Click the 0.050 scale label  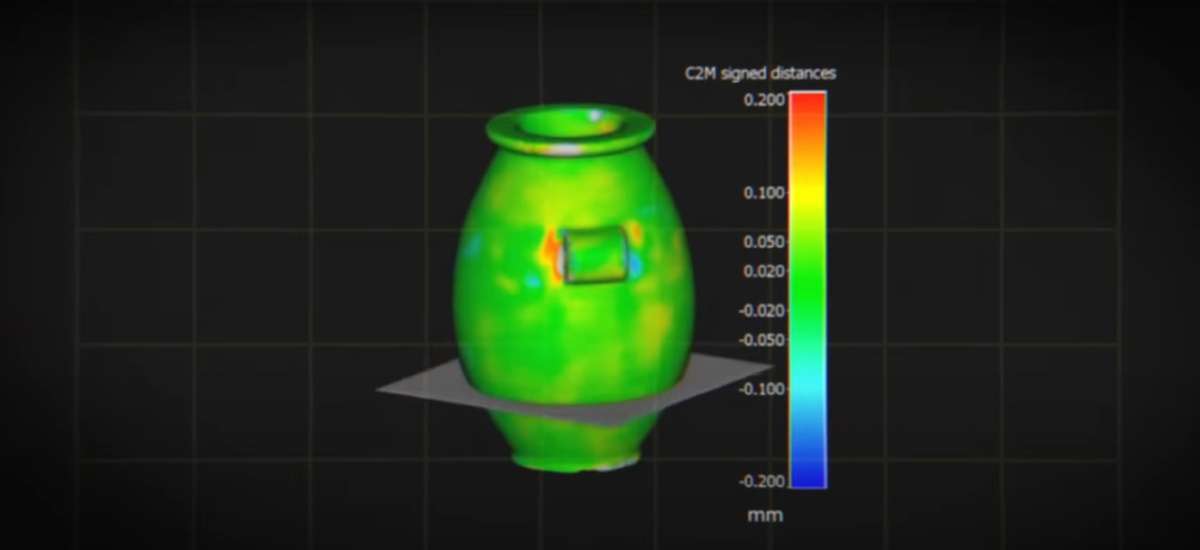pos(763,242)
